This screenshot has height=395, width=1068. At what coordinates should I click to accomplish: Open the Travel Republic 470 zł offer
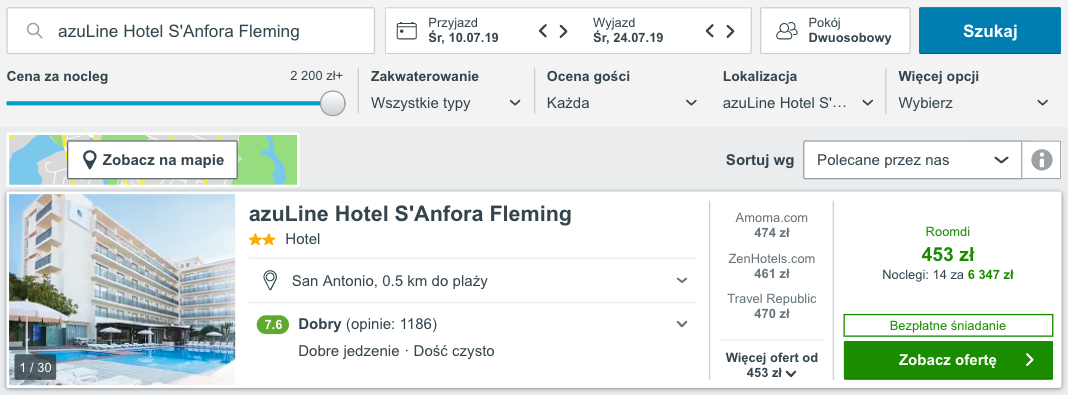click(772, 306)
